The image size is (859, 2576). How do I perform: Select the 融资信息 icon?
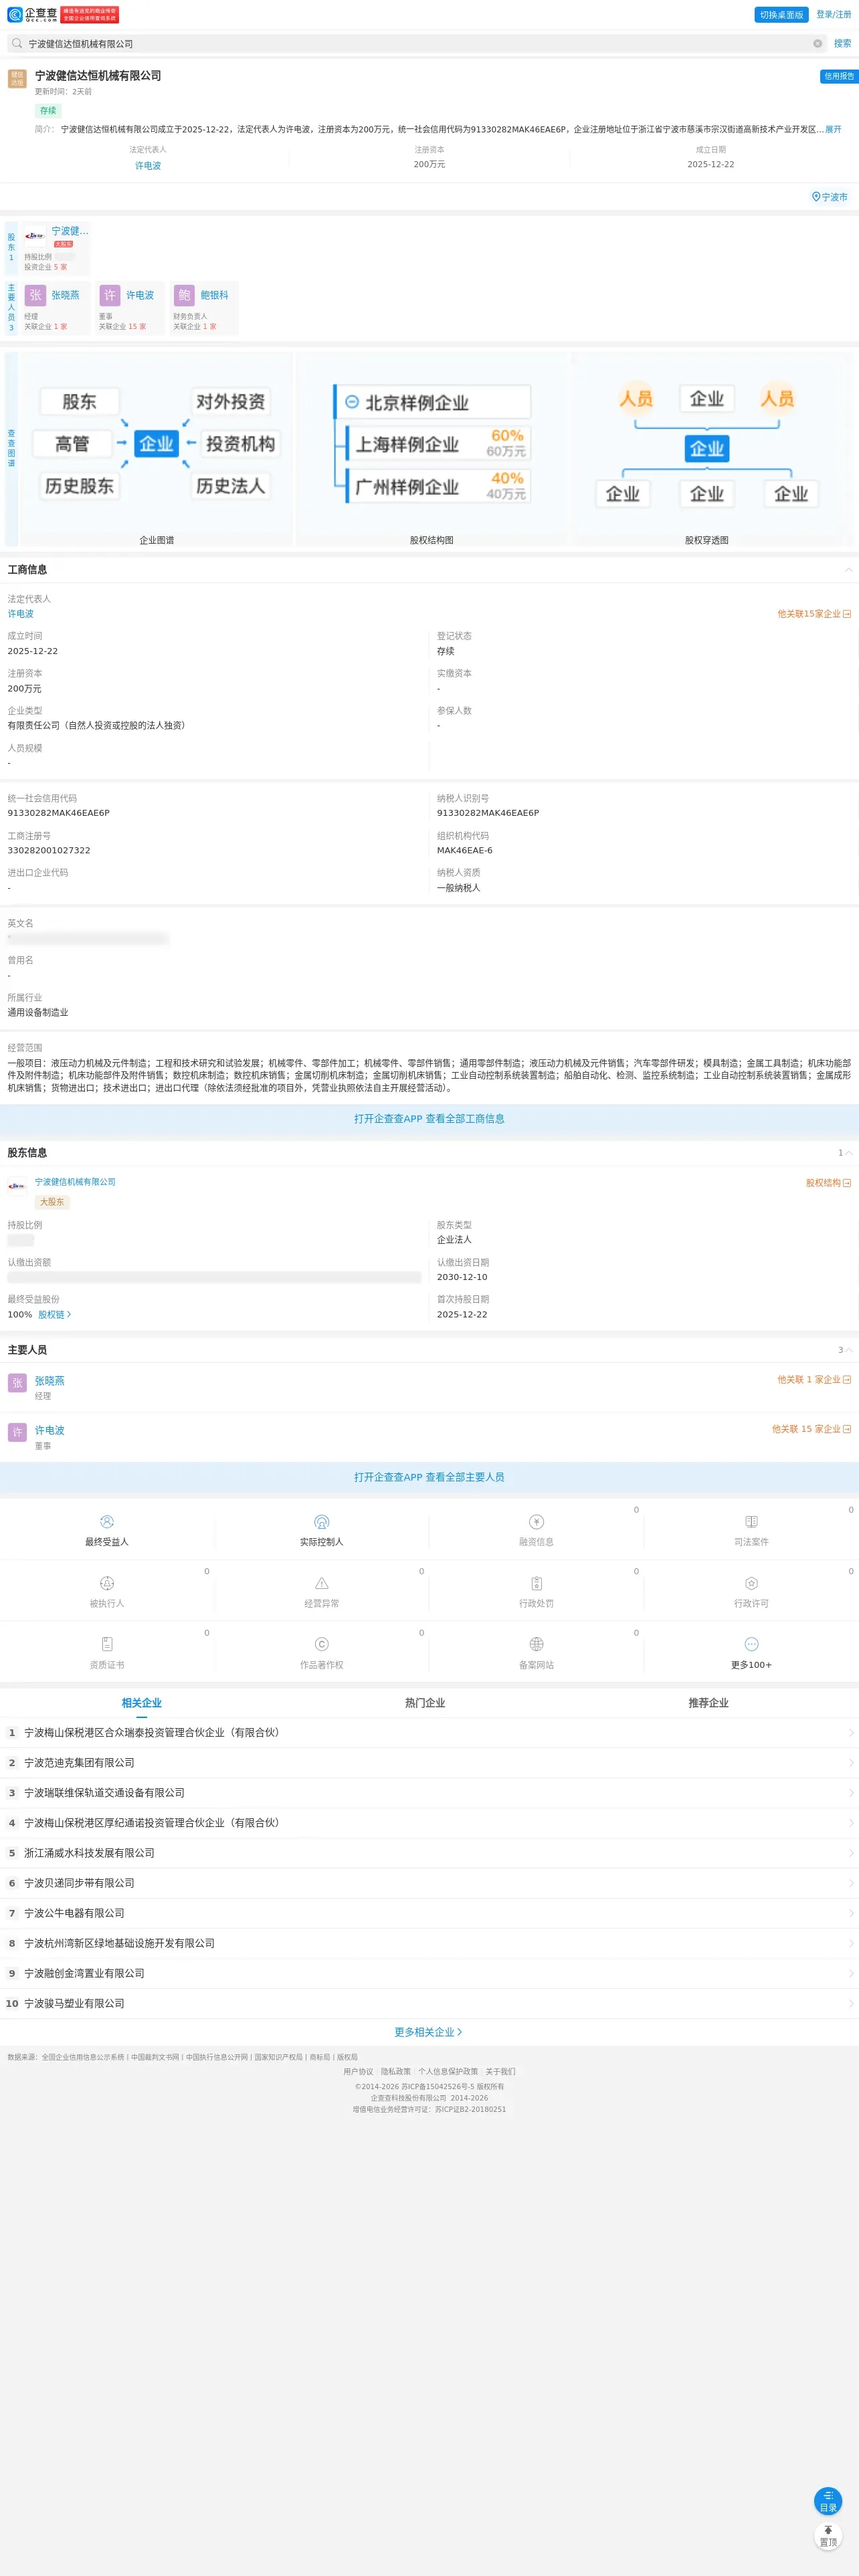click(536, 1522)
